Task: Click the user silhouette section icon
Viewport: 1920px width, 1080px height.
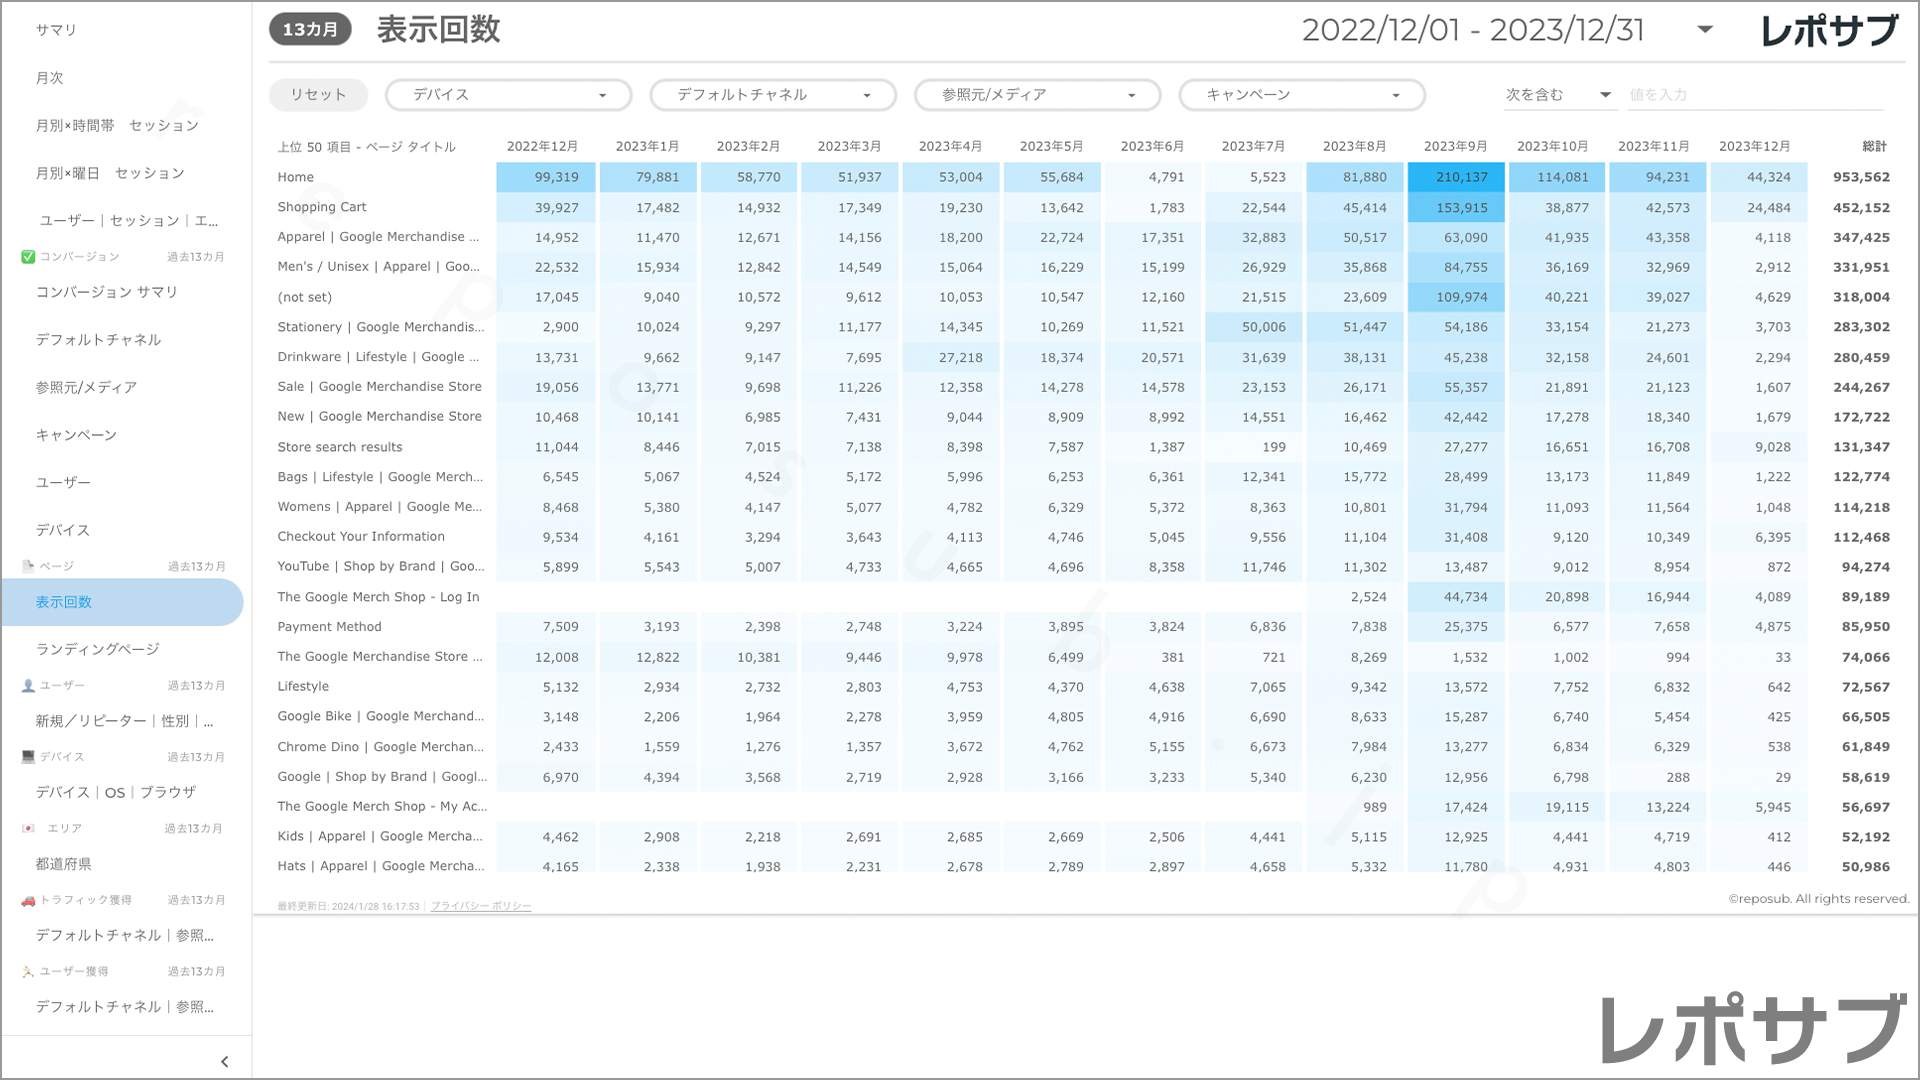Action: coord(28,686)
